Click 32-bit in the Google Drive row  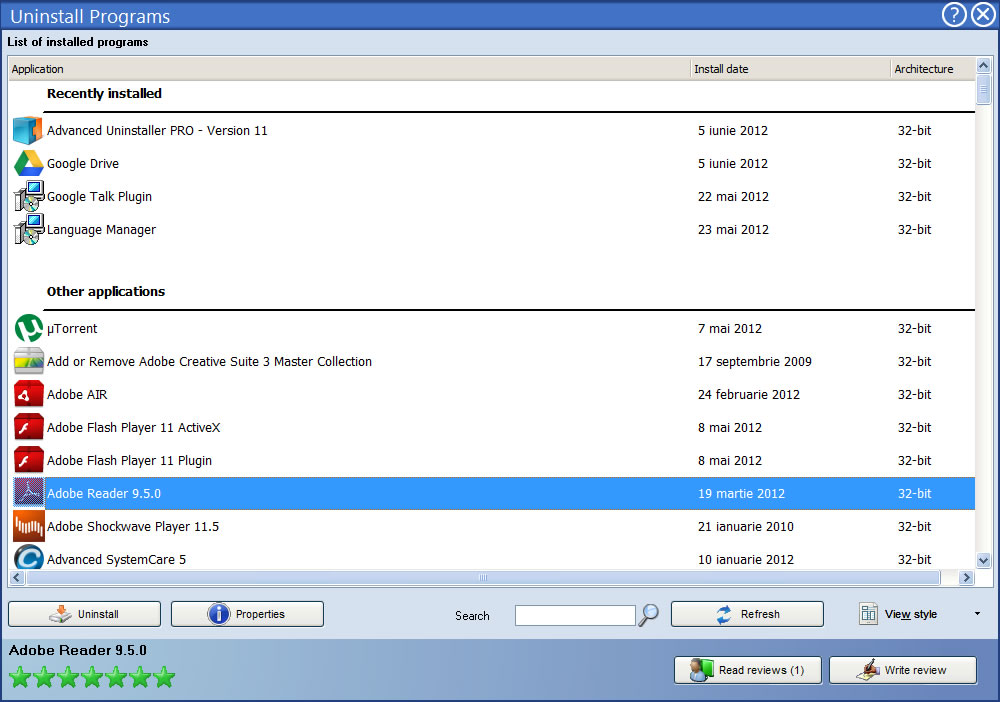pos(915,163)
